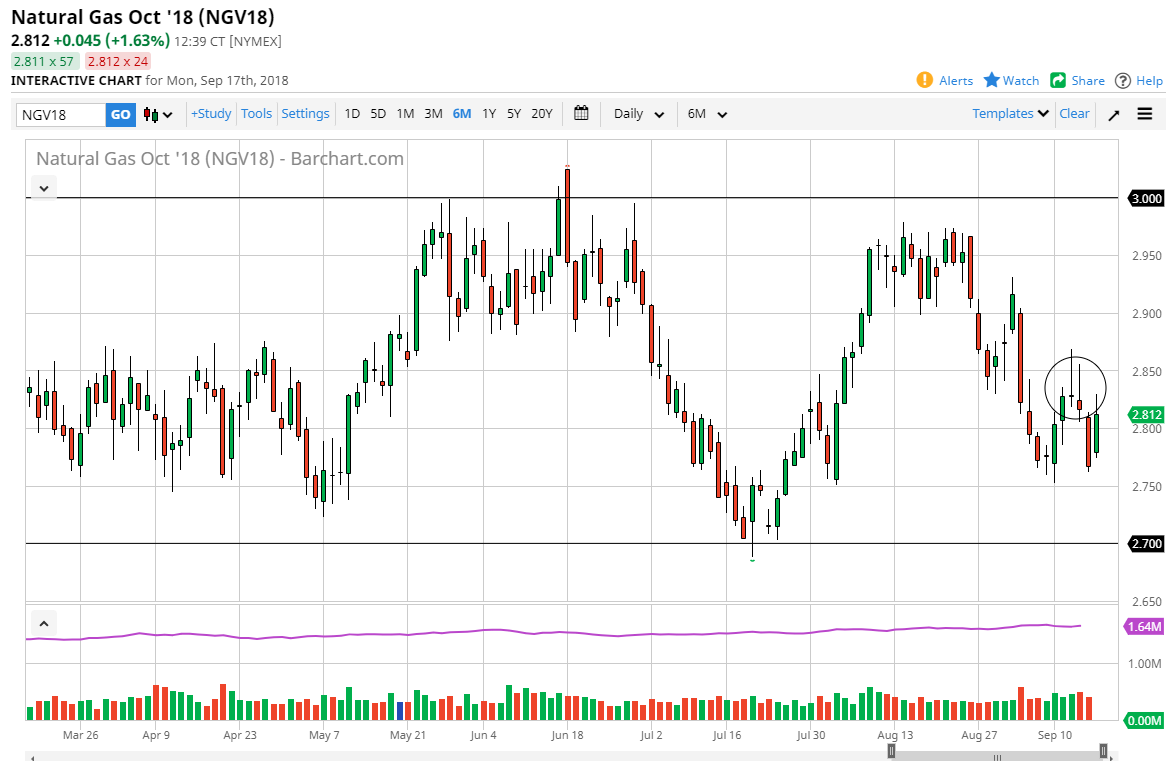
Task: Add symbol to Watch list star
Action: [x=992, y=80]
